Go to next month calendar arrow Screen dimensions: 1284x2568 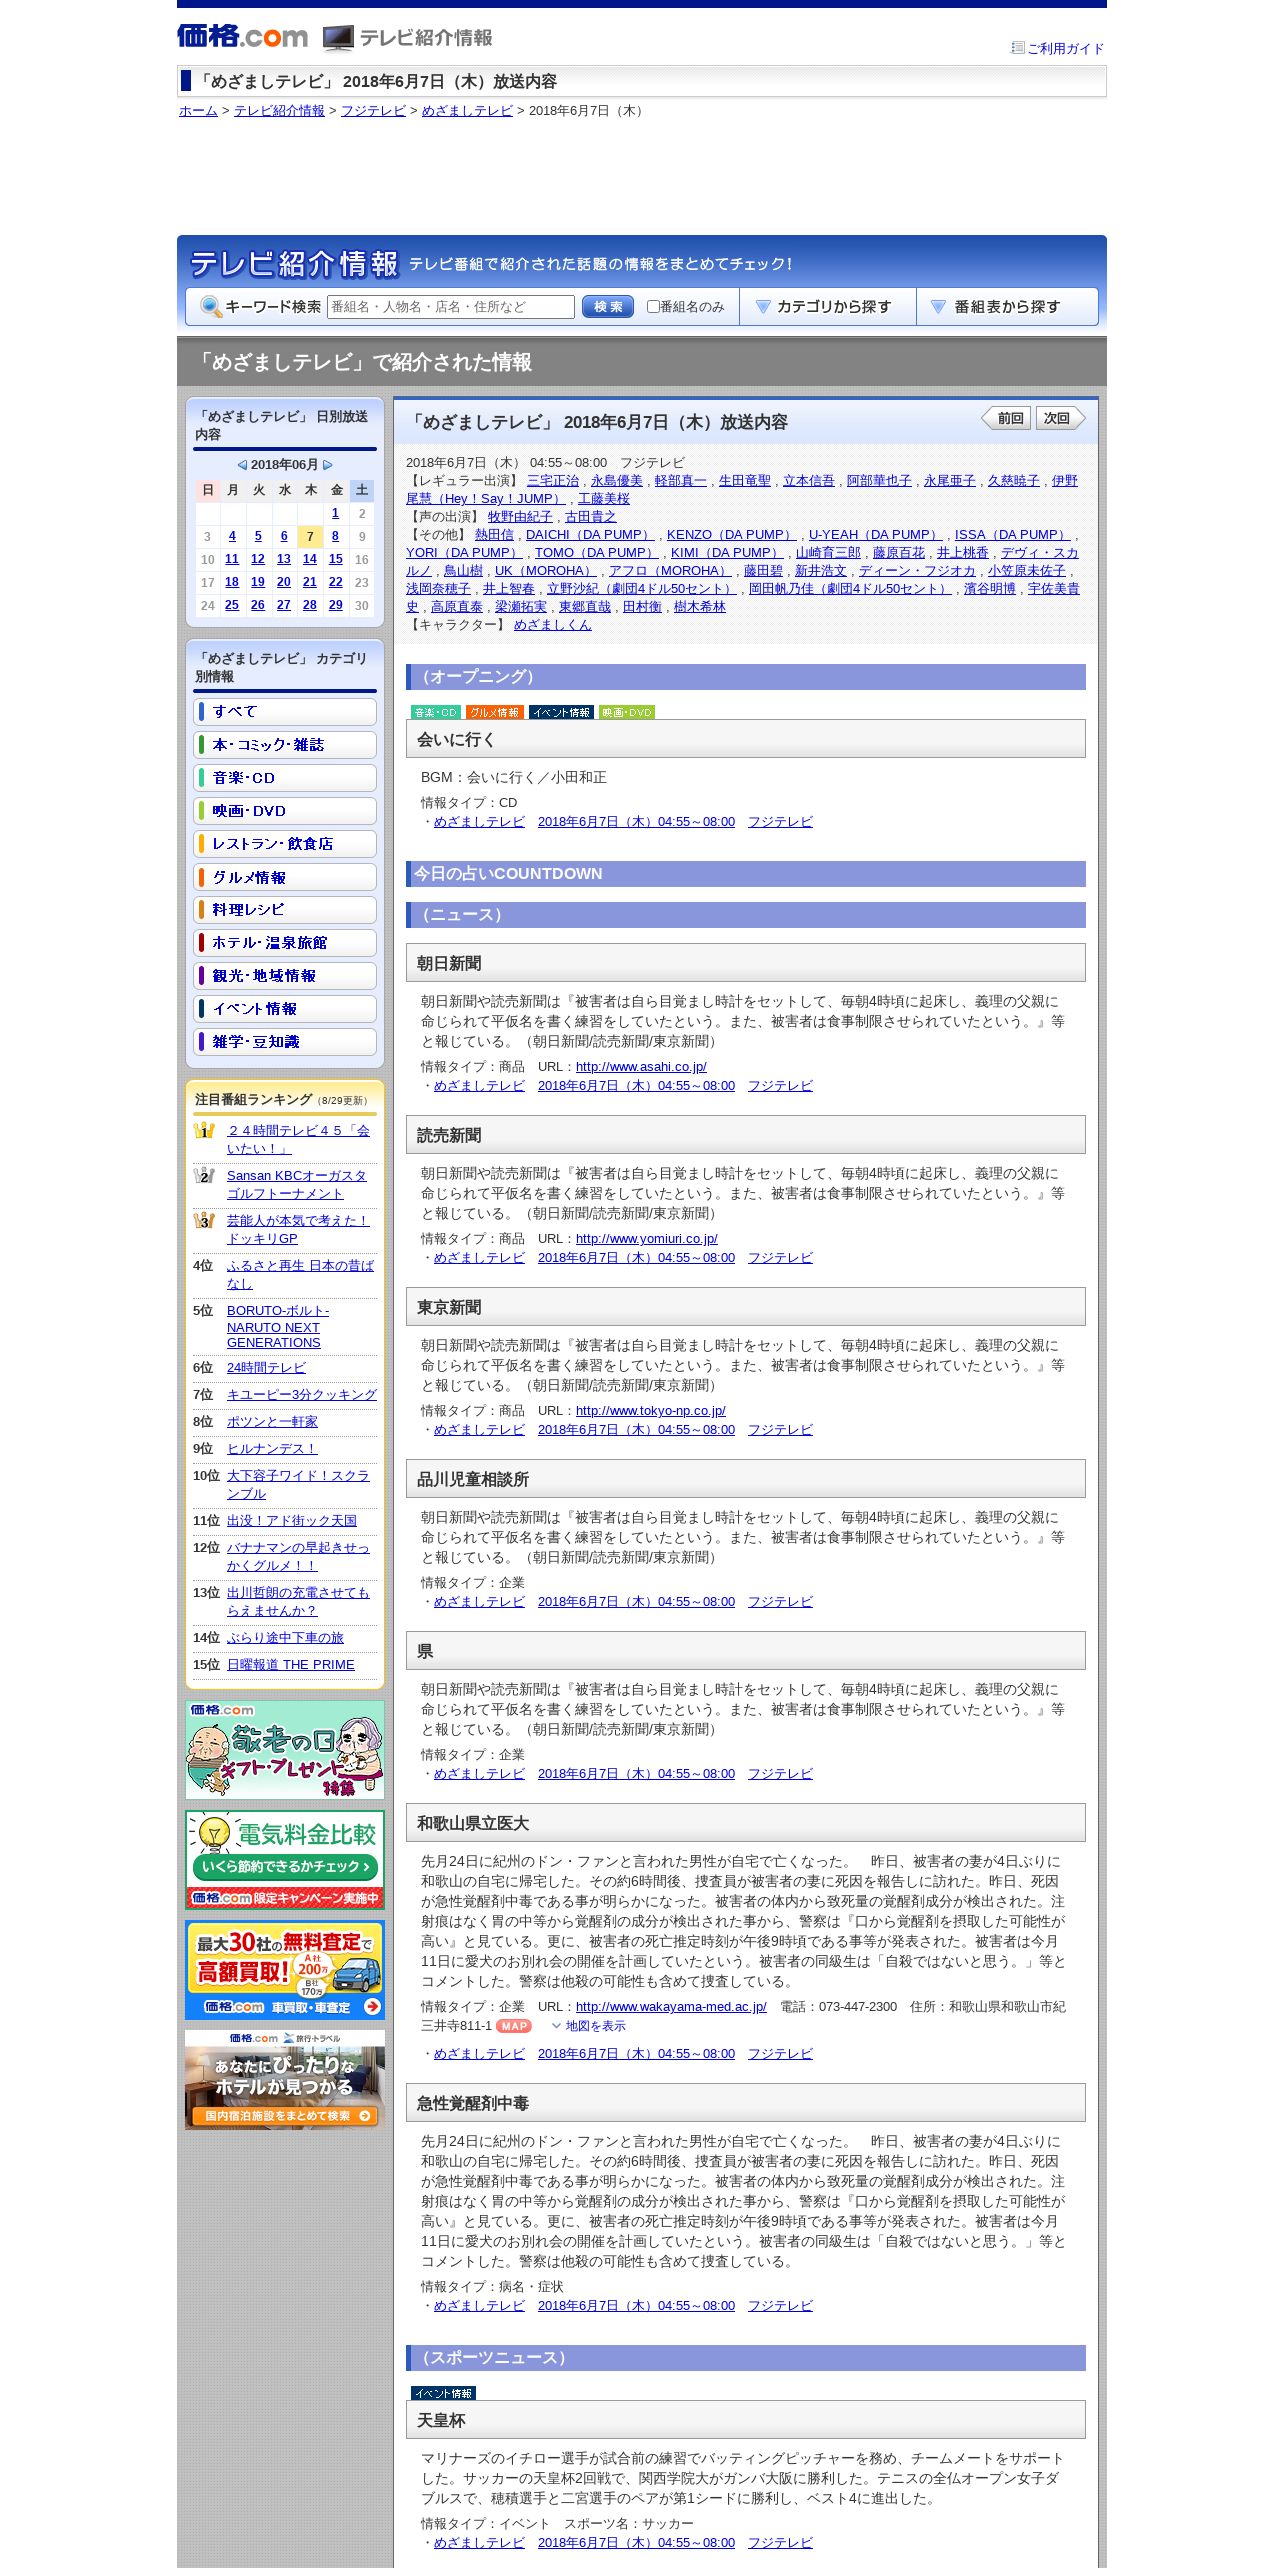coord(327,465)
